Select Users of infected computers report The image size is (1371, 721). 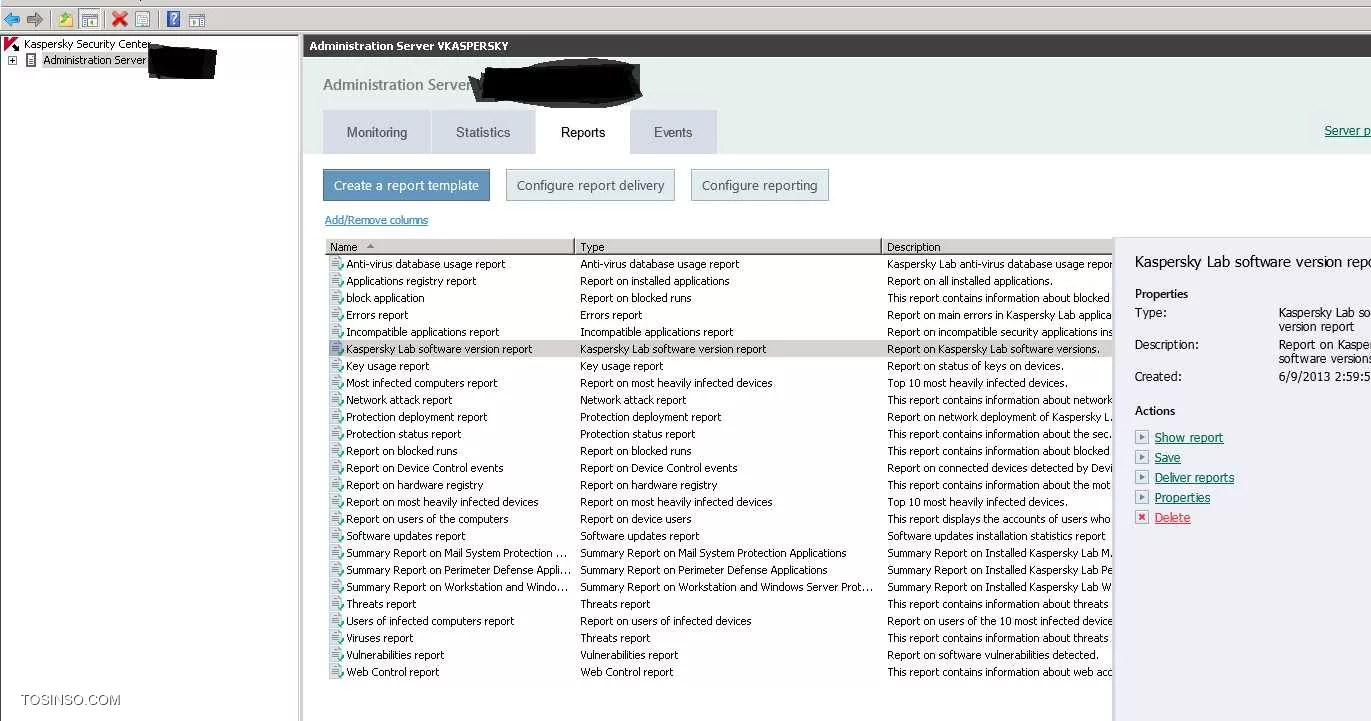[430, 621]
